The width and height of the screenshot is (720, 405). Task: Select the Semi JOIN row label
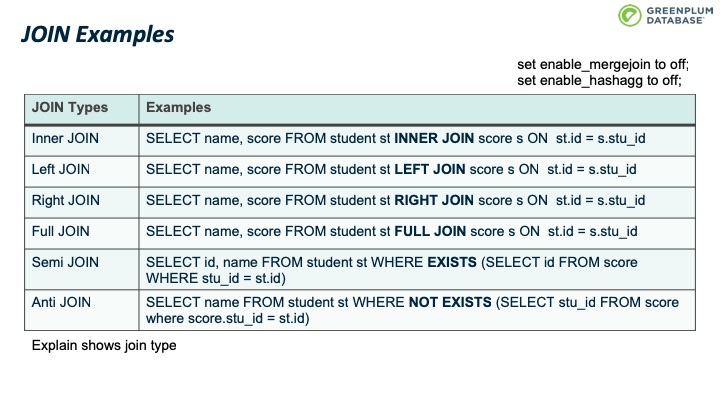(x=65, y=262)
